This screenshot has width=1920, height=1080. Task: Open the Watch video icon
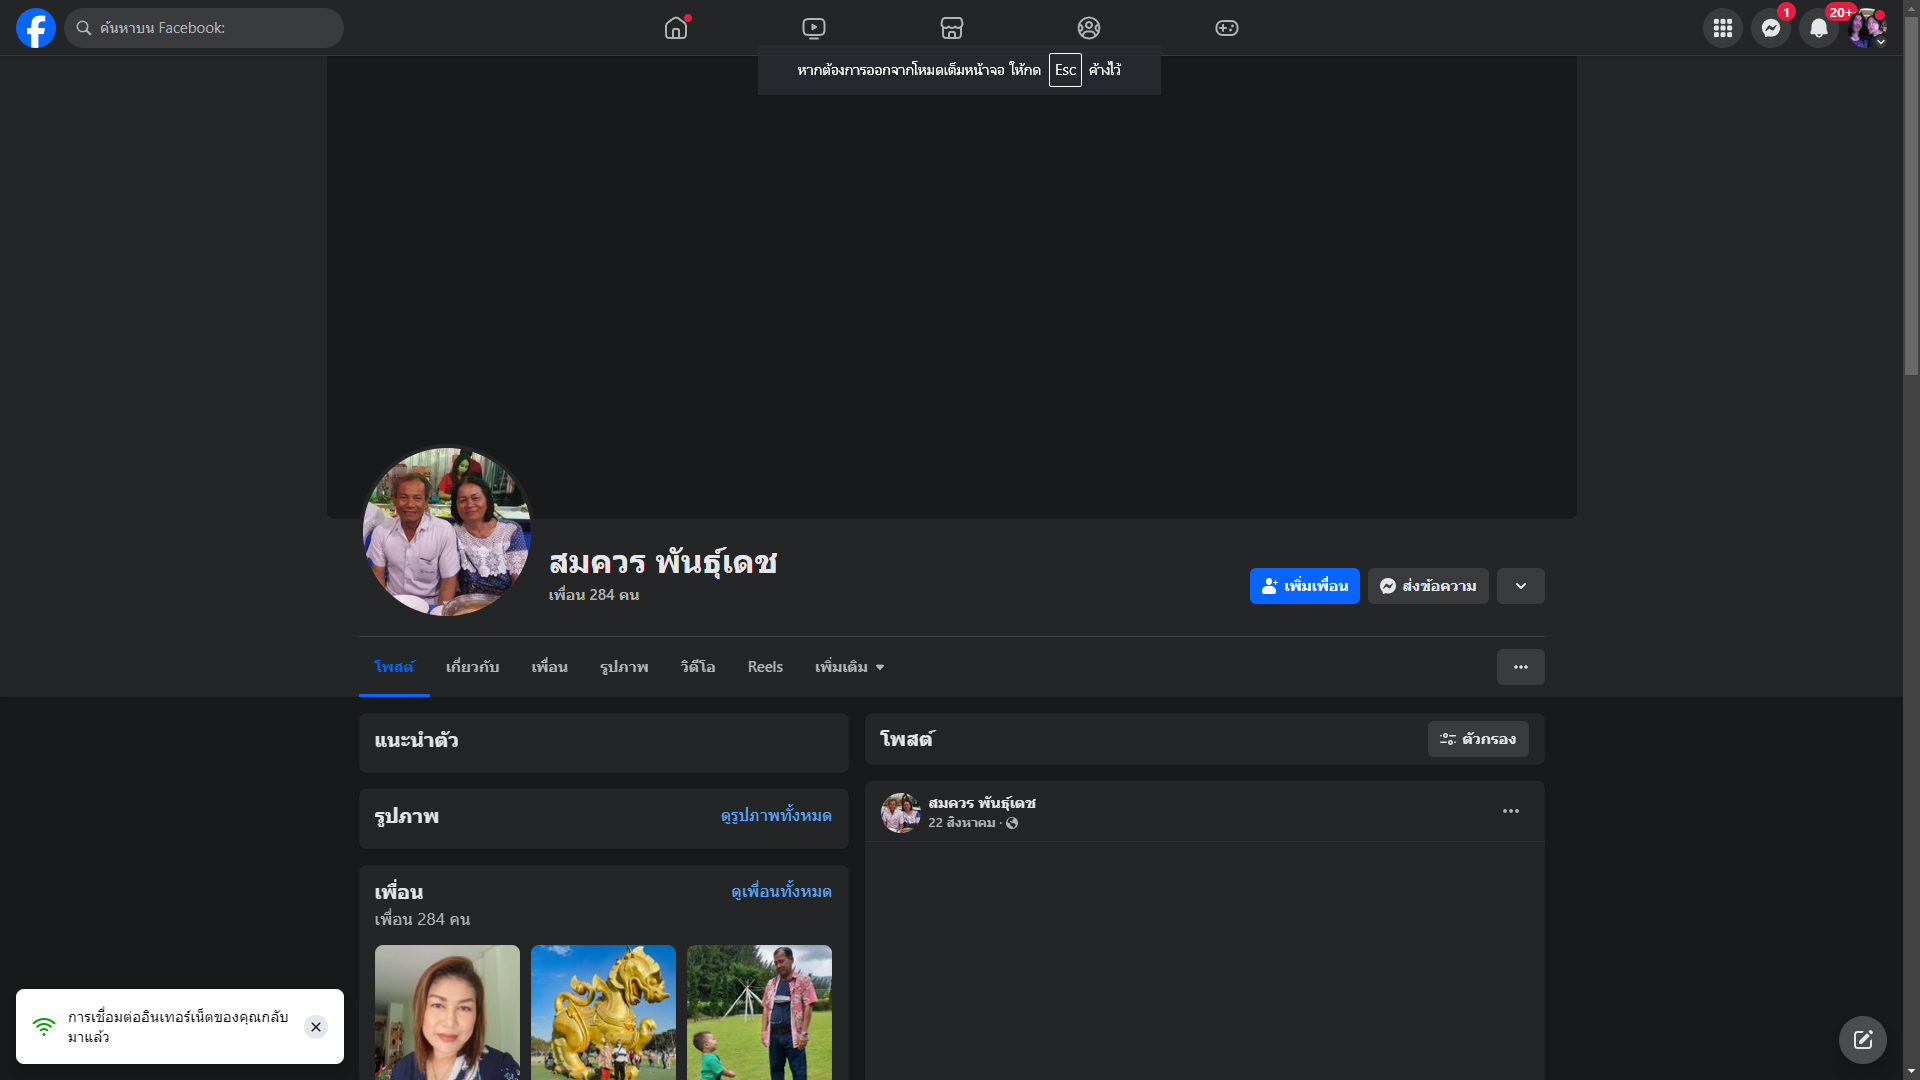814,28
